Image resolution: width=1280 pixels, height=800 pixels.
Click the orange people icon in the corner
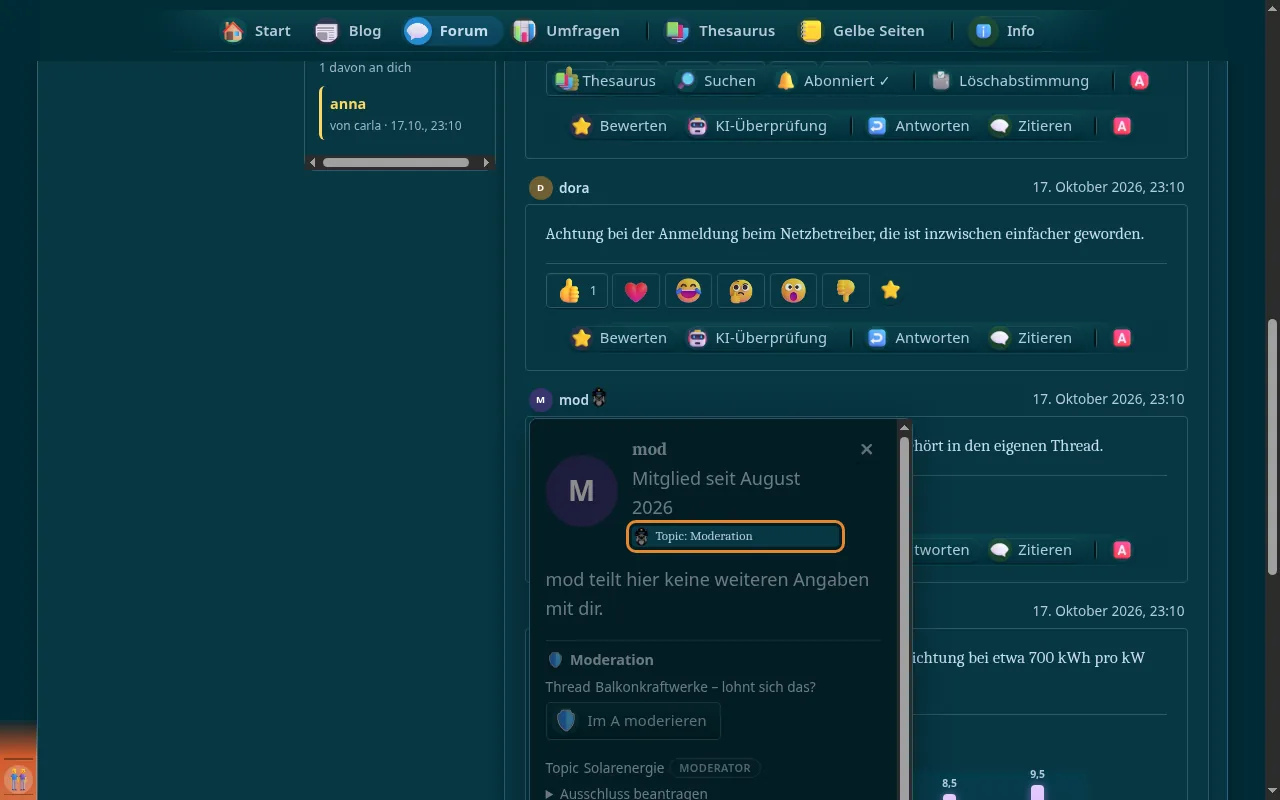18,779
